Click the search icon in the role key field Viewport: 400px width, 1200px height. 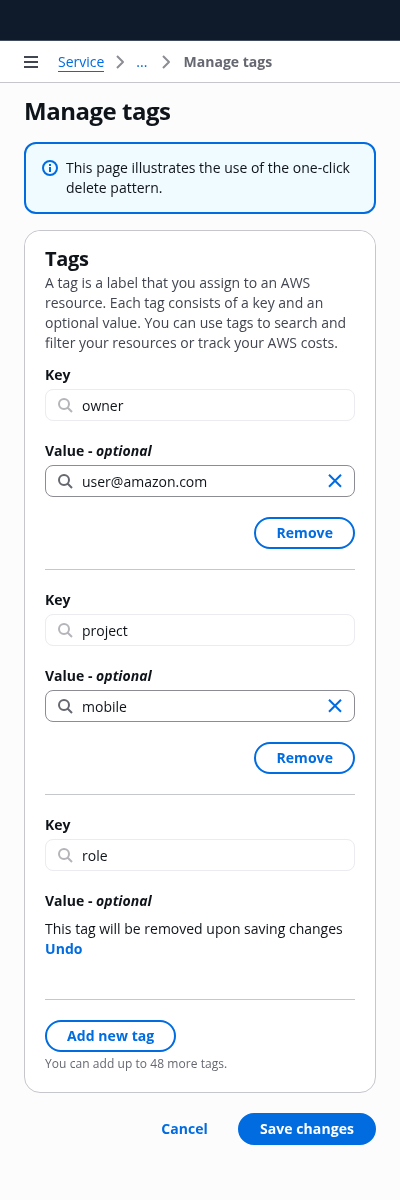tap(65, 855)
